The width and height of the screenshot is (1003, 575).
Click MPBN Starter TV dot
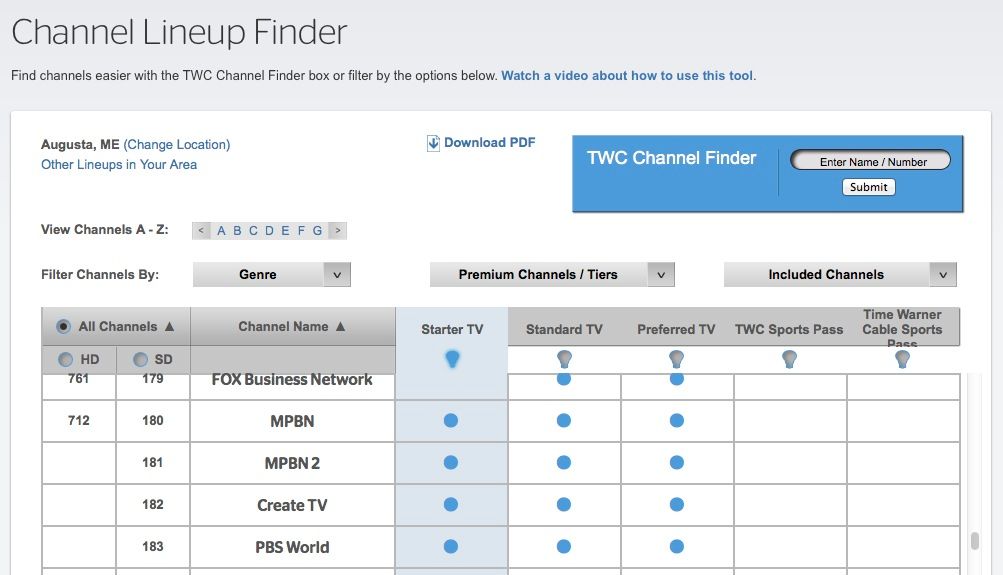(x=451, y=420)
